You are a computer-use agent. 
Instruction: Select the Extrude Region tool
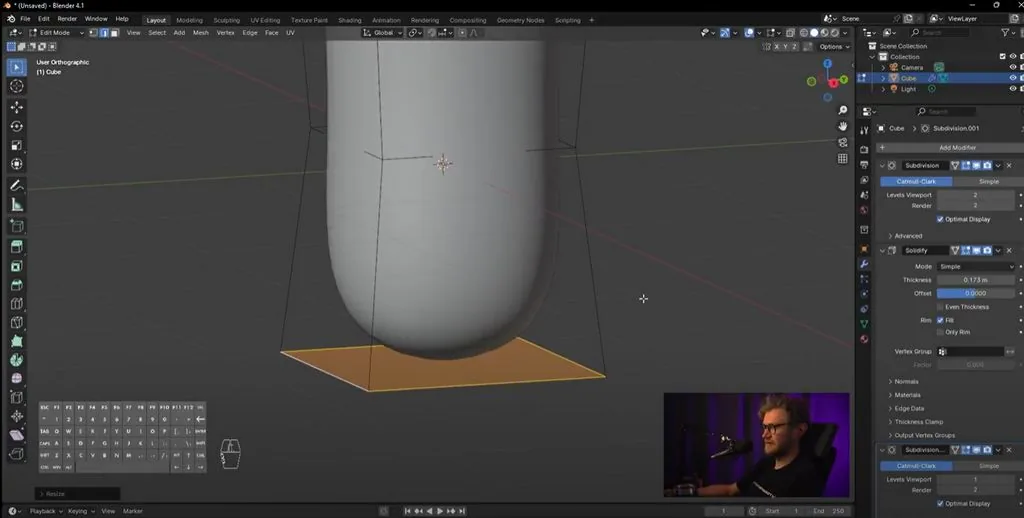point(16,247)
